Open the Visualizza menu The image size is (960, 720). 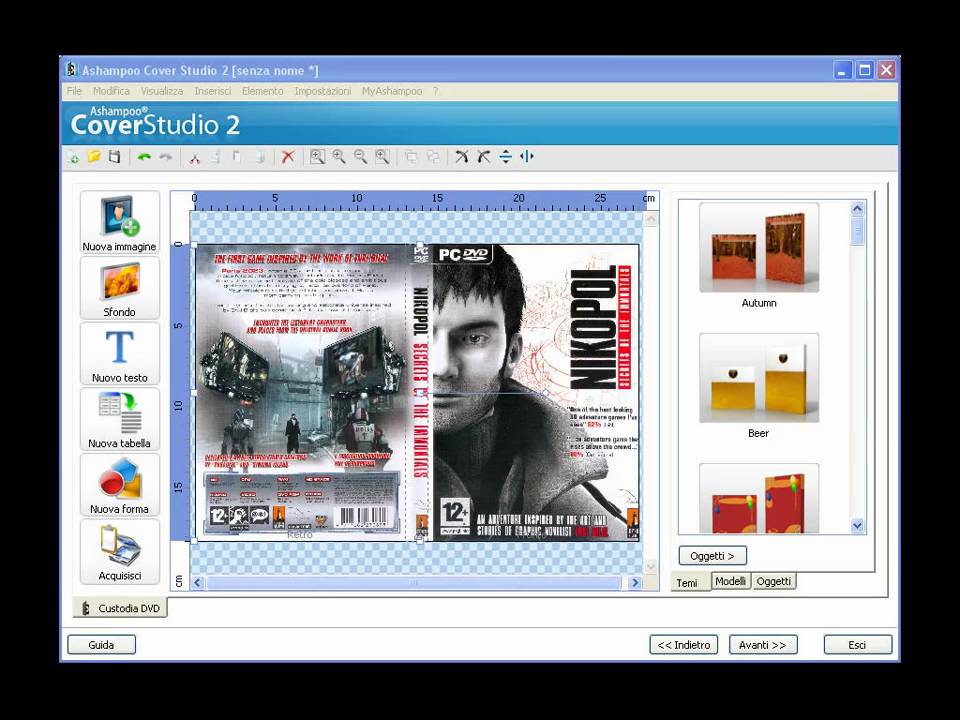click(161, 91)
